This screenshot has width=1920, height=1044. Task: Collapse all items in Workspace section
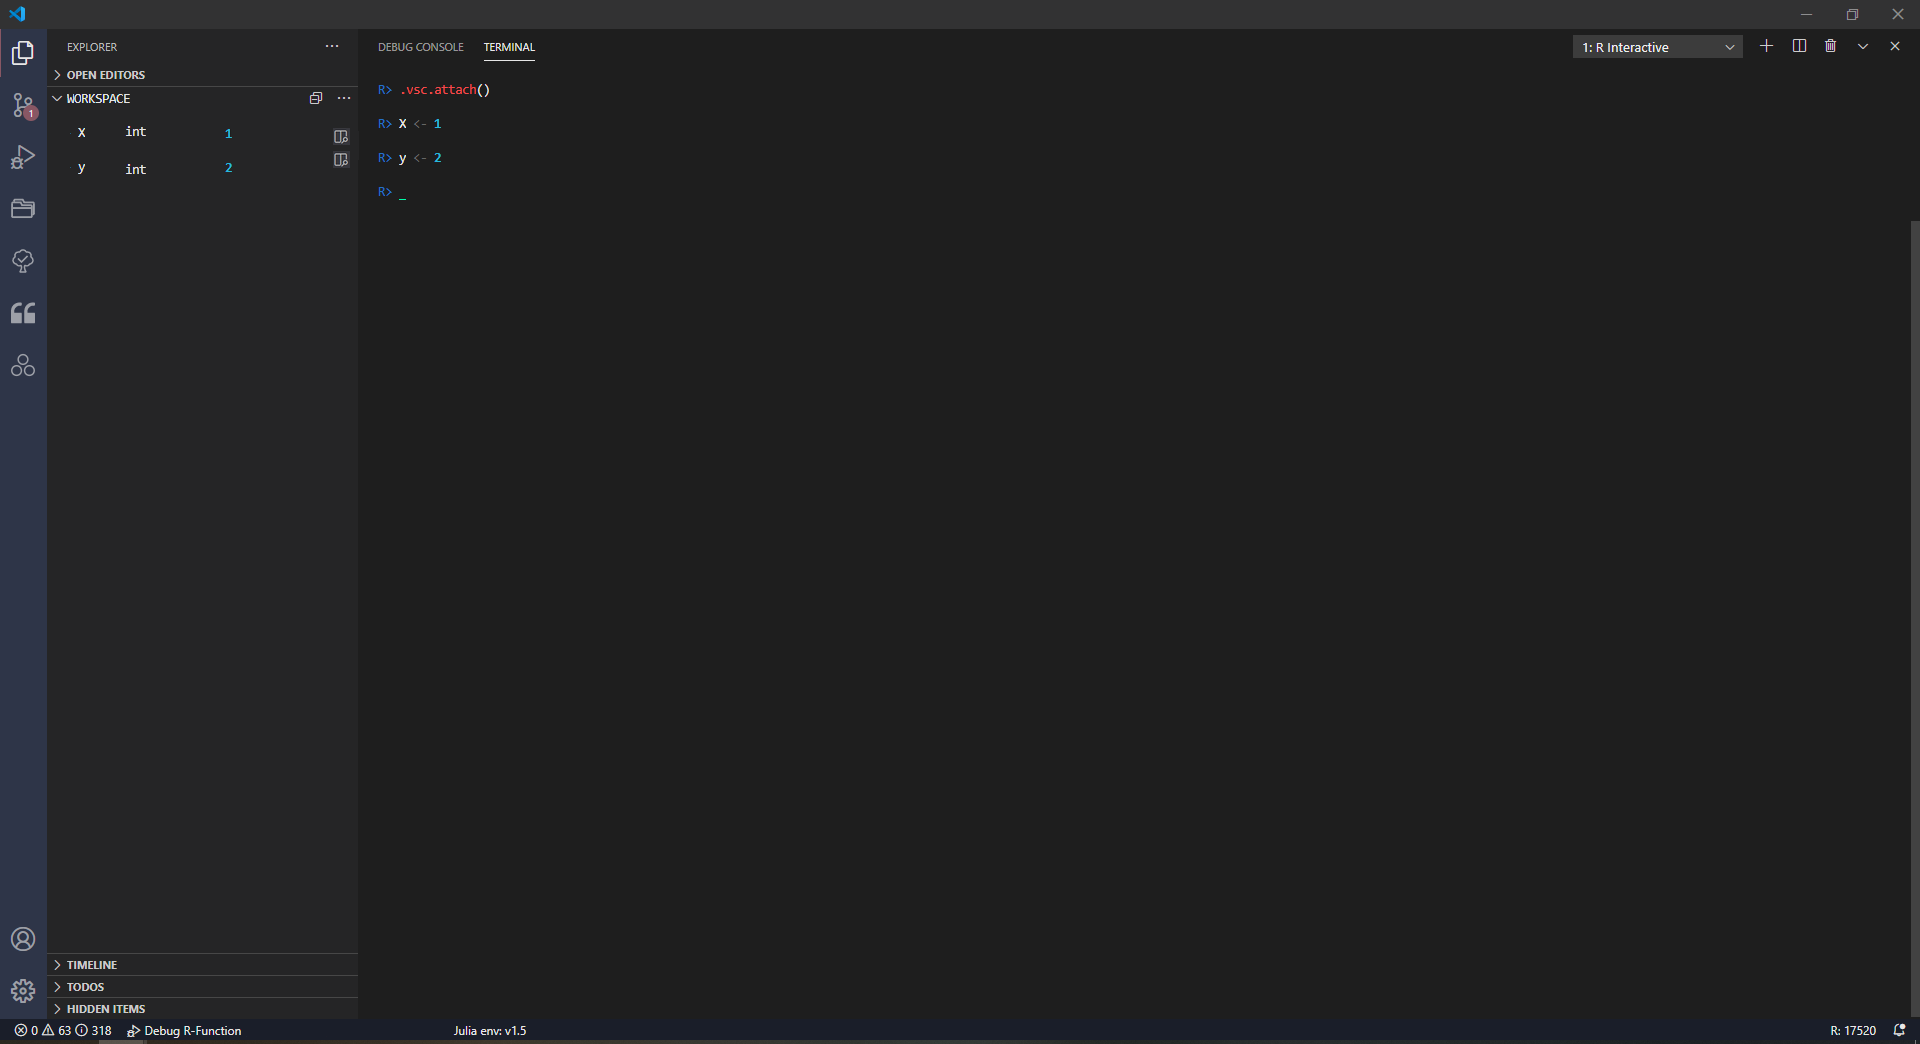click(x=316, y=98)
